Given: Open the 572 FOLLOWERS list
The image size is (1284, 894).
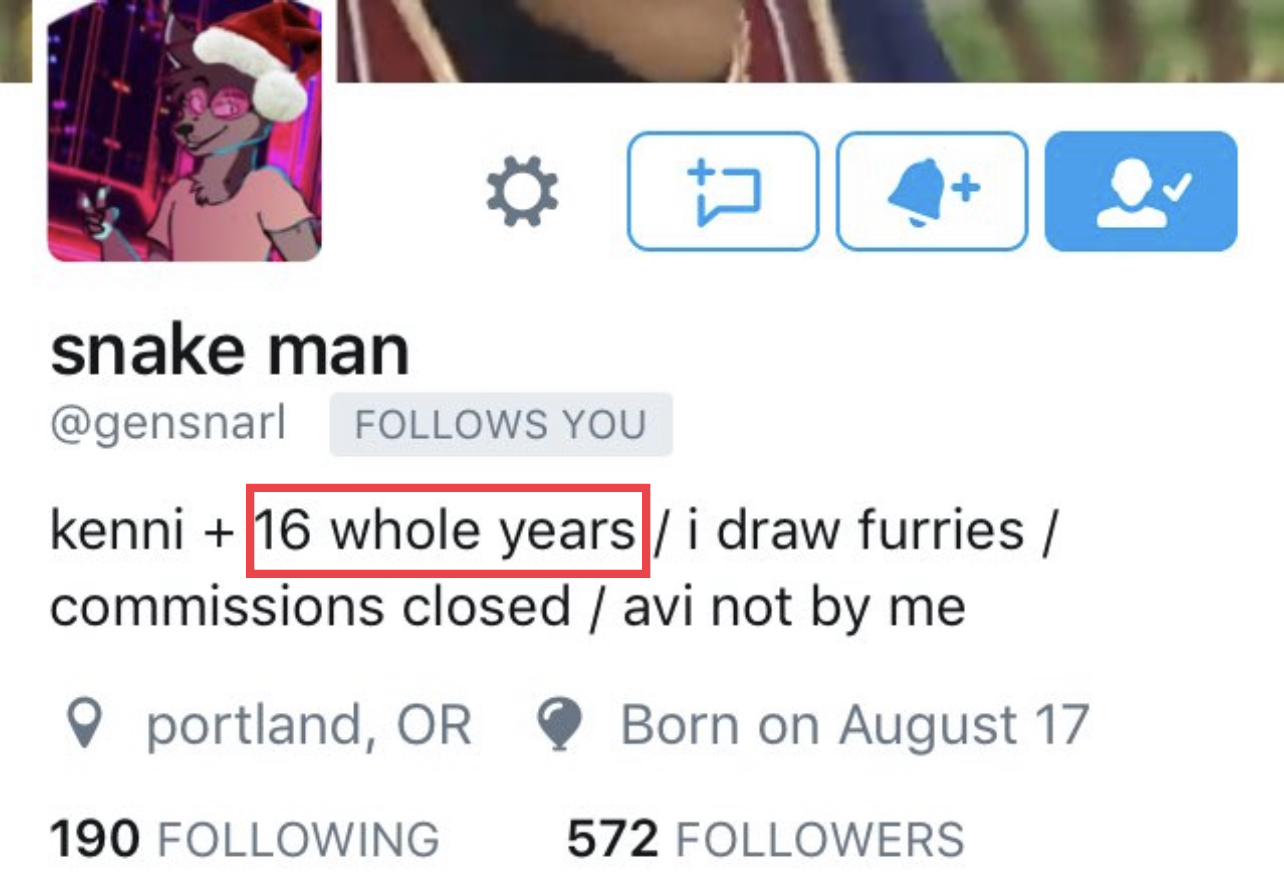Looking at the screenshot, I should click(x=766, y=840).
